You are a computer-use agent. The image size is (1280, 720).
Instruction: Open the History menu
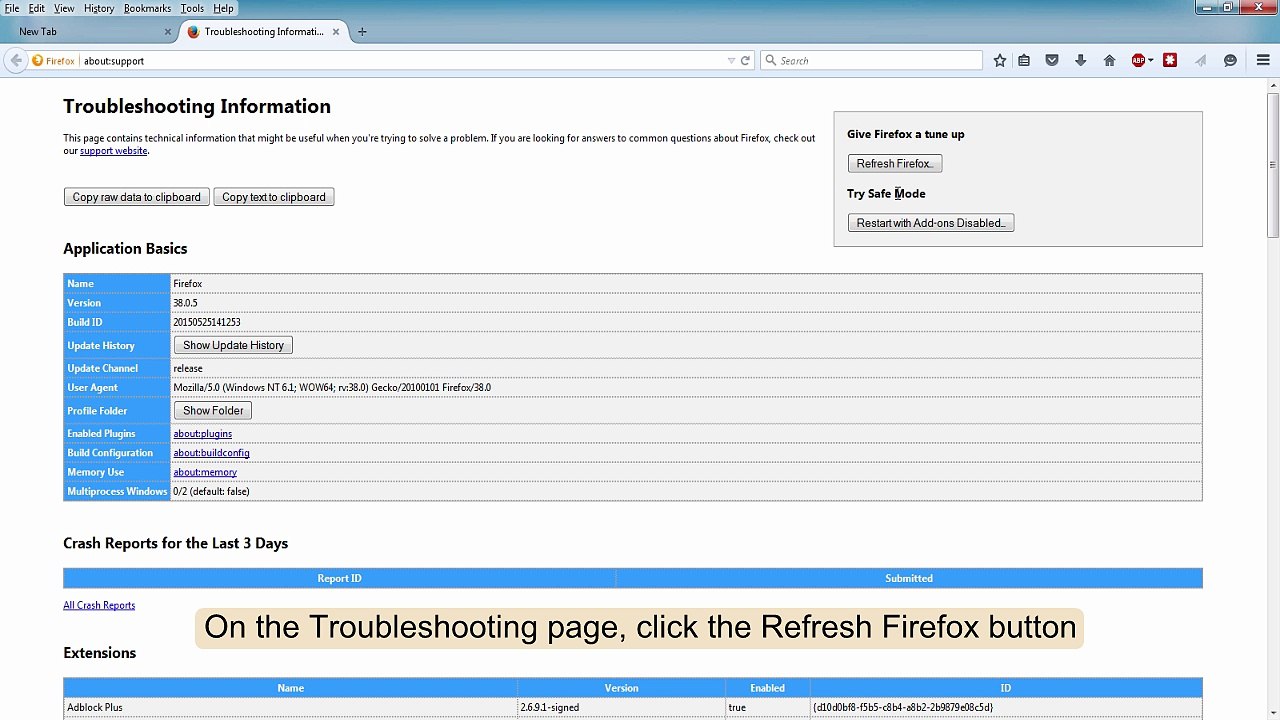[99, 8]
